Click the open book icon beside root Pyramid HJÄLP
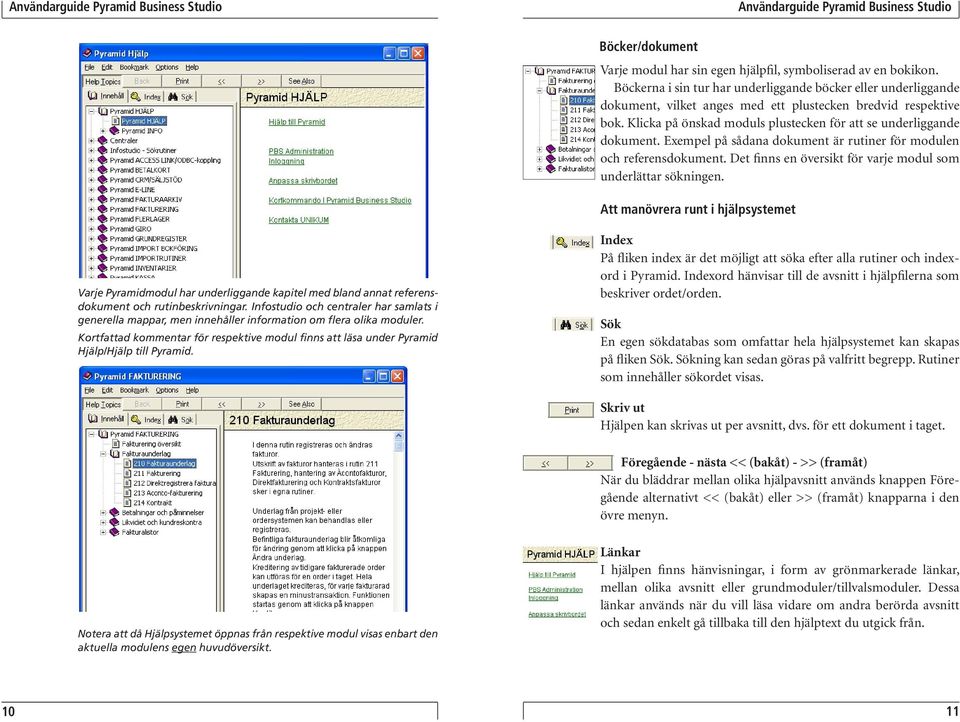The image size is (960, 722). [103, 111]
